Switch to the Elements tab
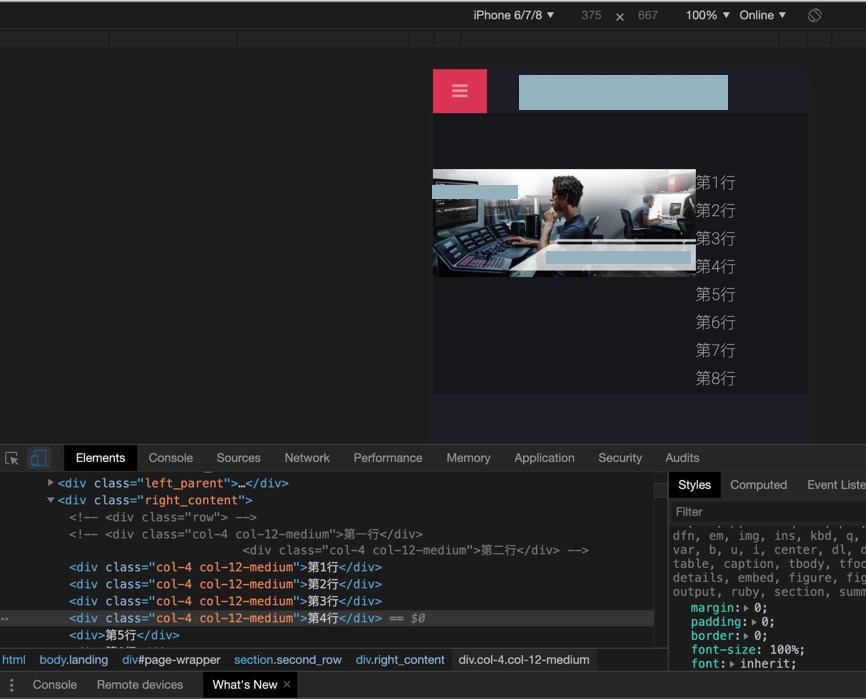Viewport: 866px width, 699px height. 101,458
